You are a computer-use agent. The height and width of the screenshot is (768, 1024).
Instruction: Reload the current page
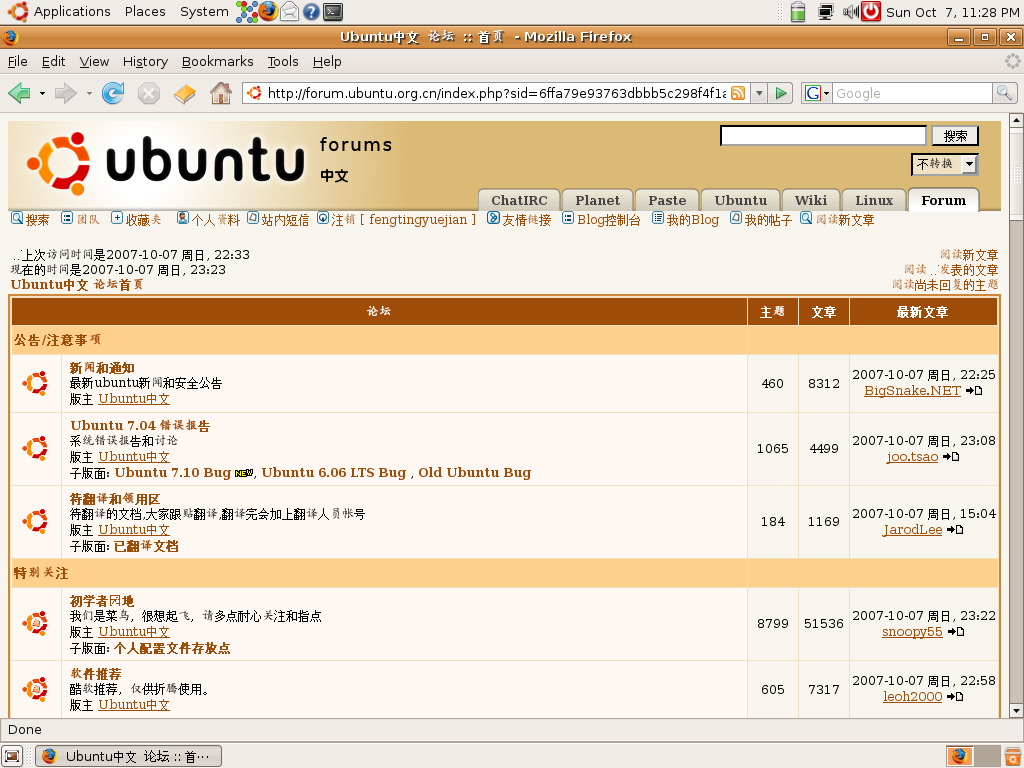point(113,93)
